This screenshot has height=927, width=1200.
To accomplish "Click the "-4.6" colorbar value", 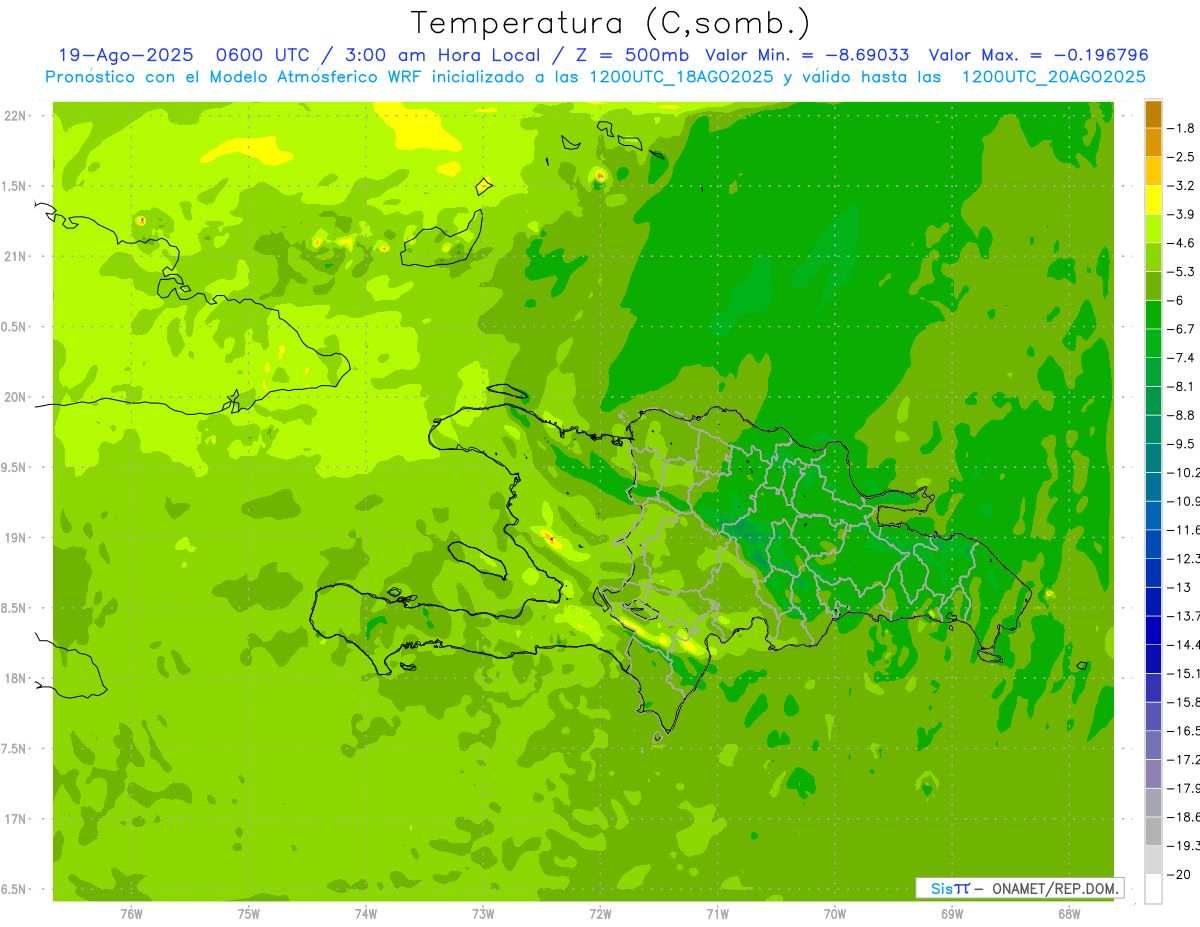I will coord(1181,243).
